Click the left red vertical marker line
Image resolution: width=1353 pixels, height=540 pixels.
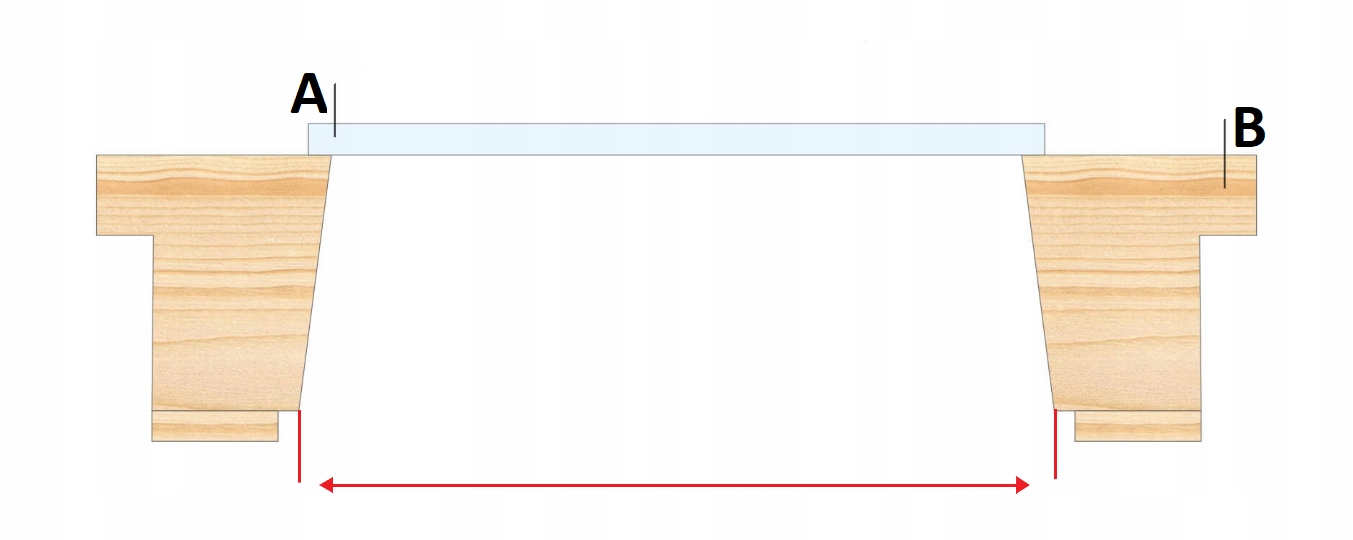click(x=299, y=446)
